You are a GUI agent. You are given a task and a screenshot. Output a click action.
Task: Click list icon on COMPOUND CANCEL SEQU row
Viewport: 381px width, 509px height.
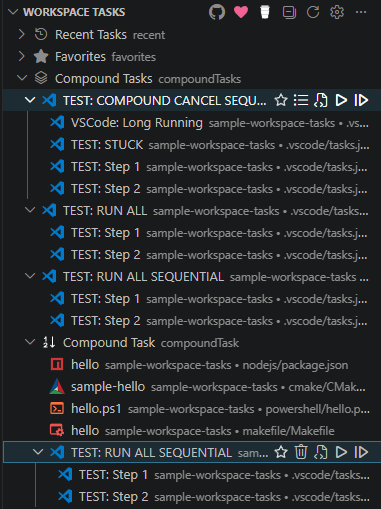(301, 100)
